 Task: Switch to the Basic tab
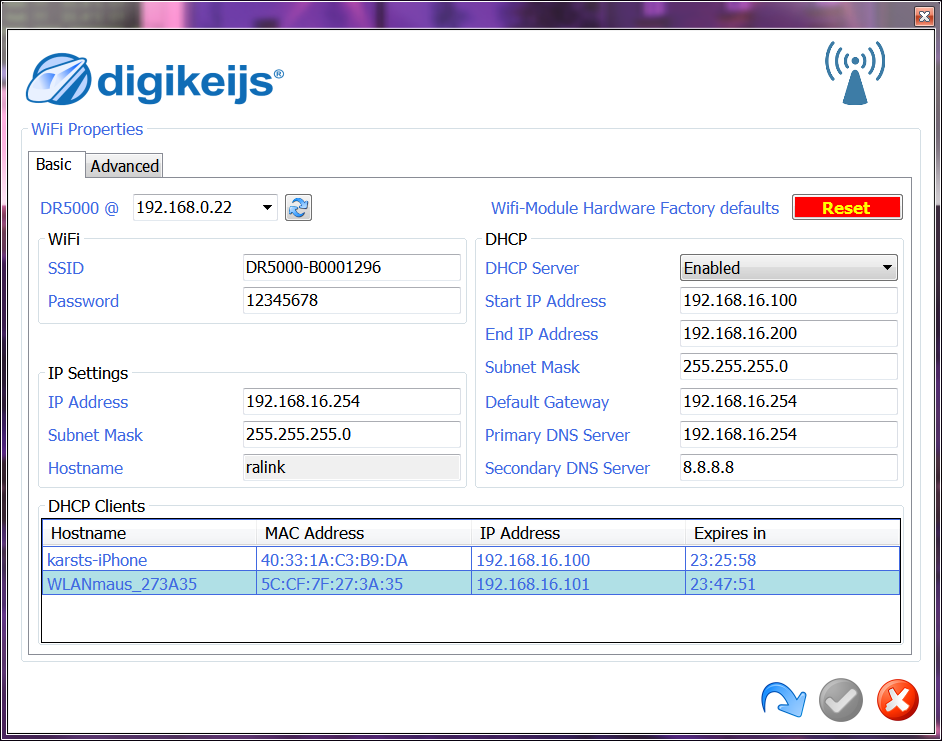pyautogui.click(x=54, y=165)
